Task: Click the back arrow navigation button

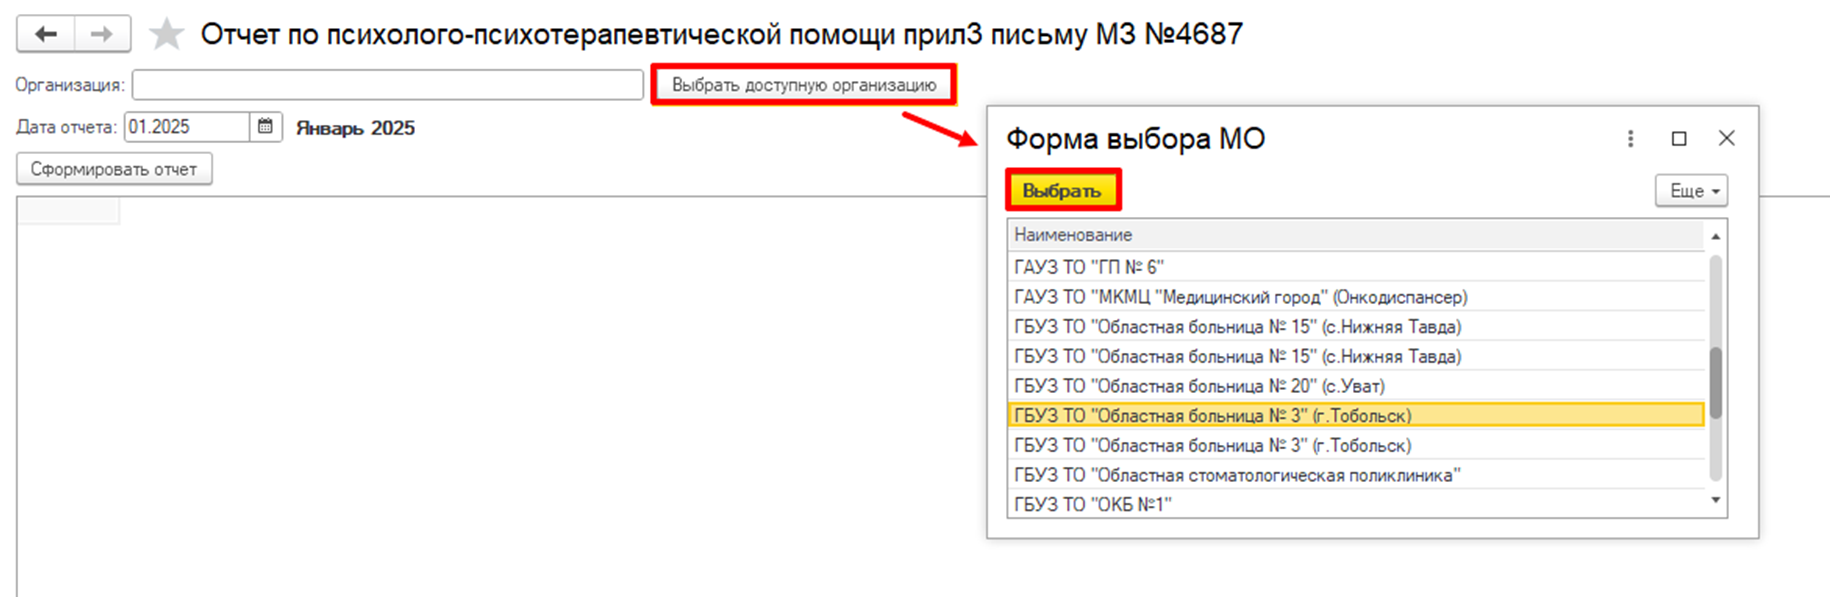Action: 46,34
